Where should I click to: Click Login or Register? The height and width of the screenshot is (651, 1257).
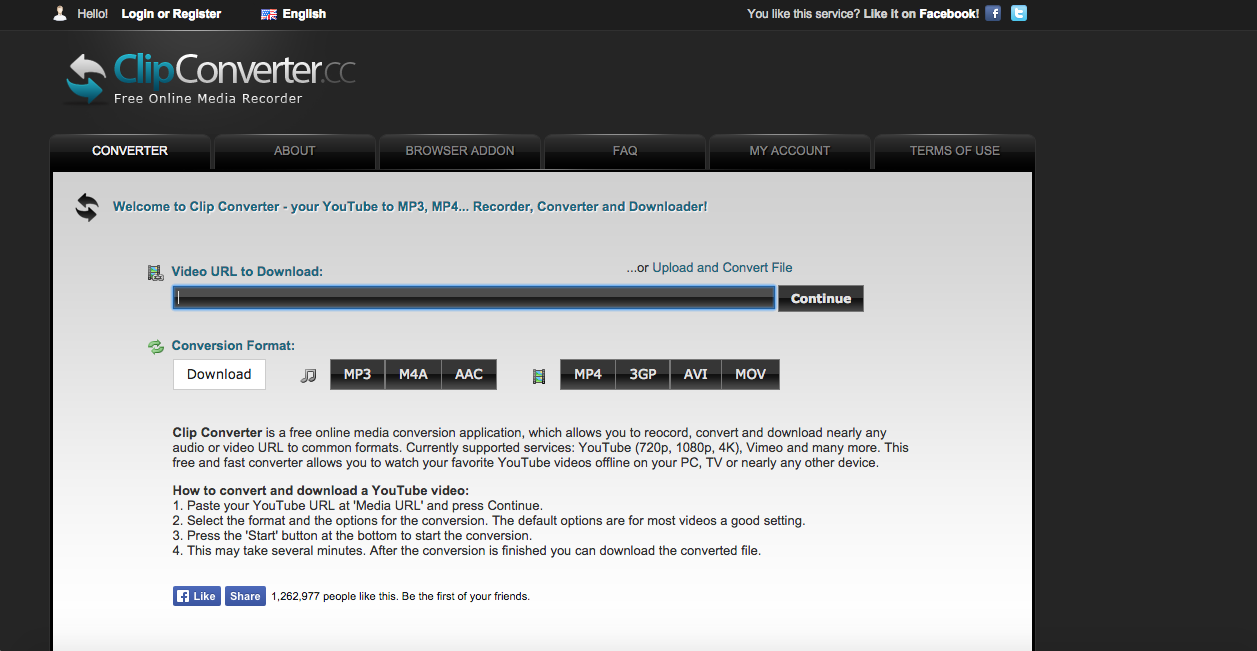click(x=171, y=13)
